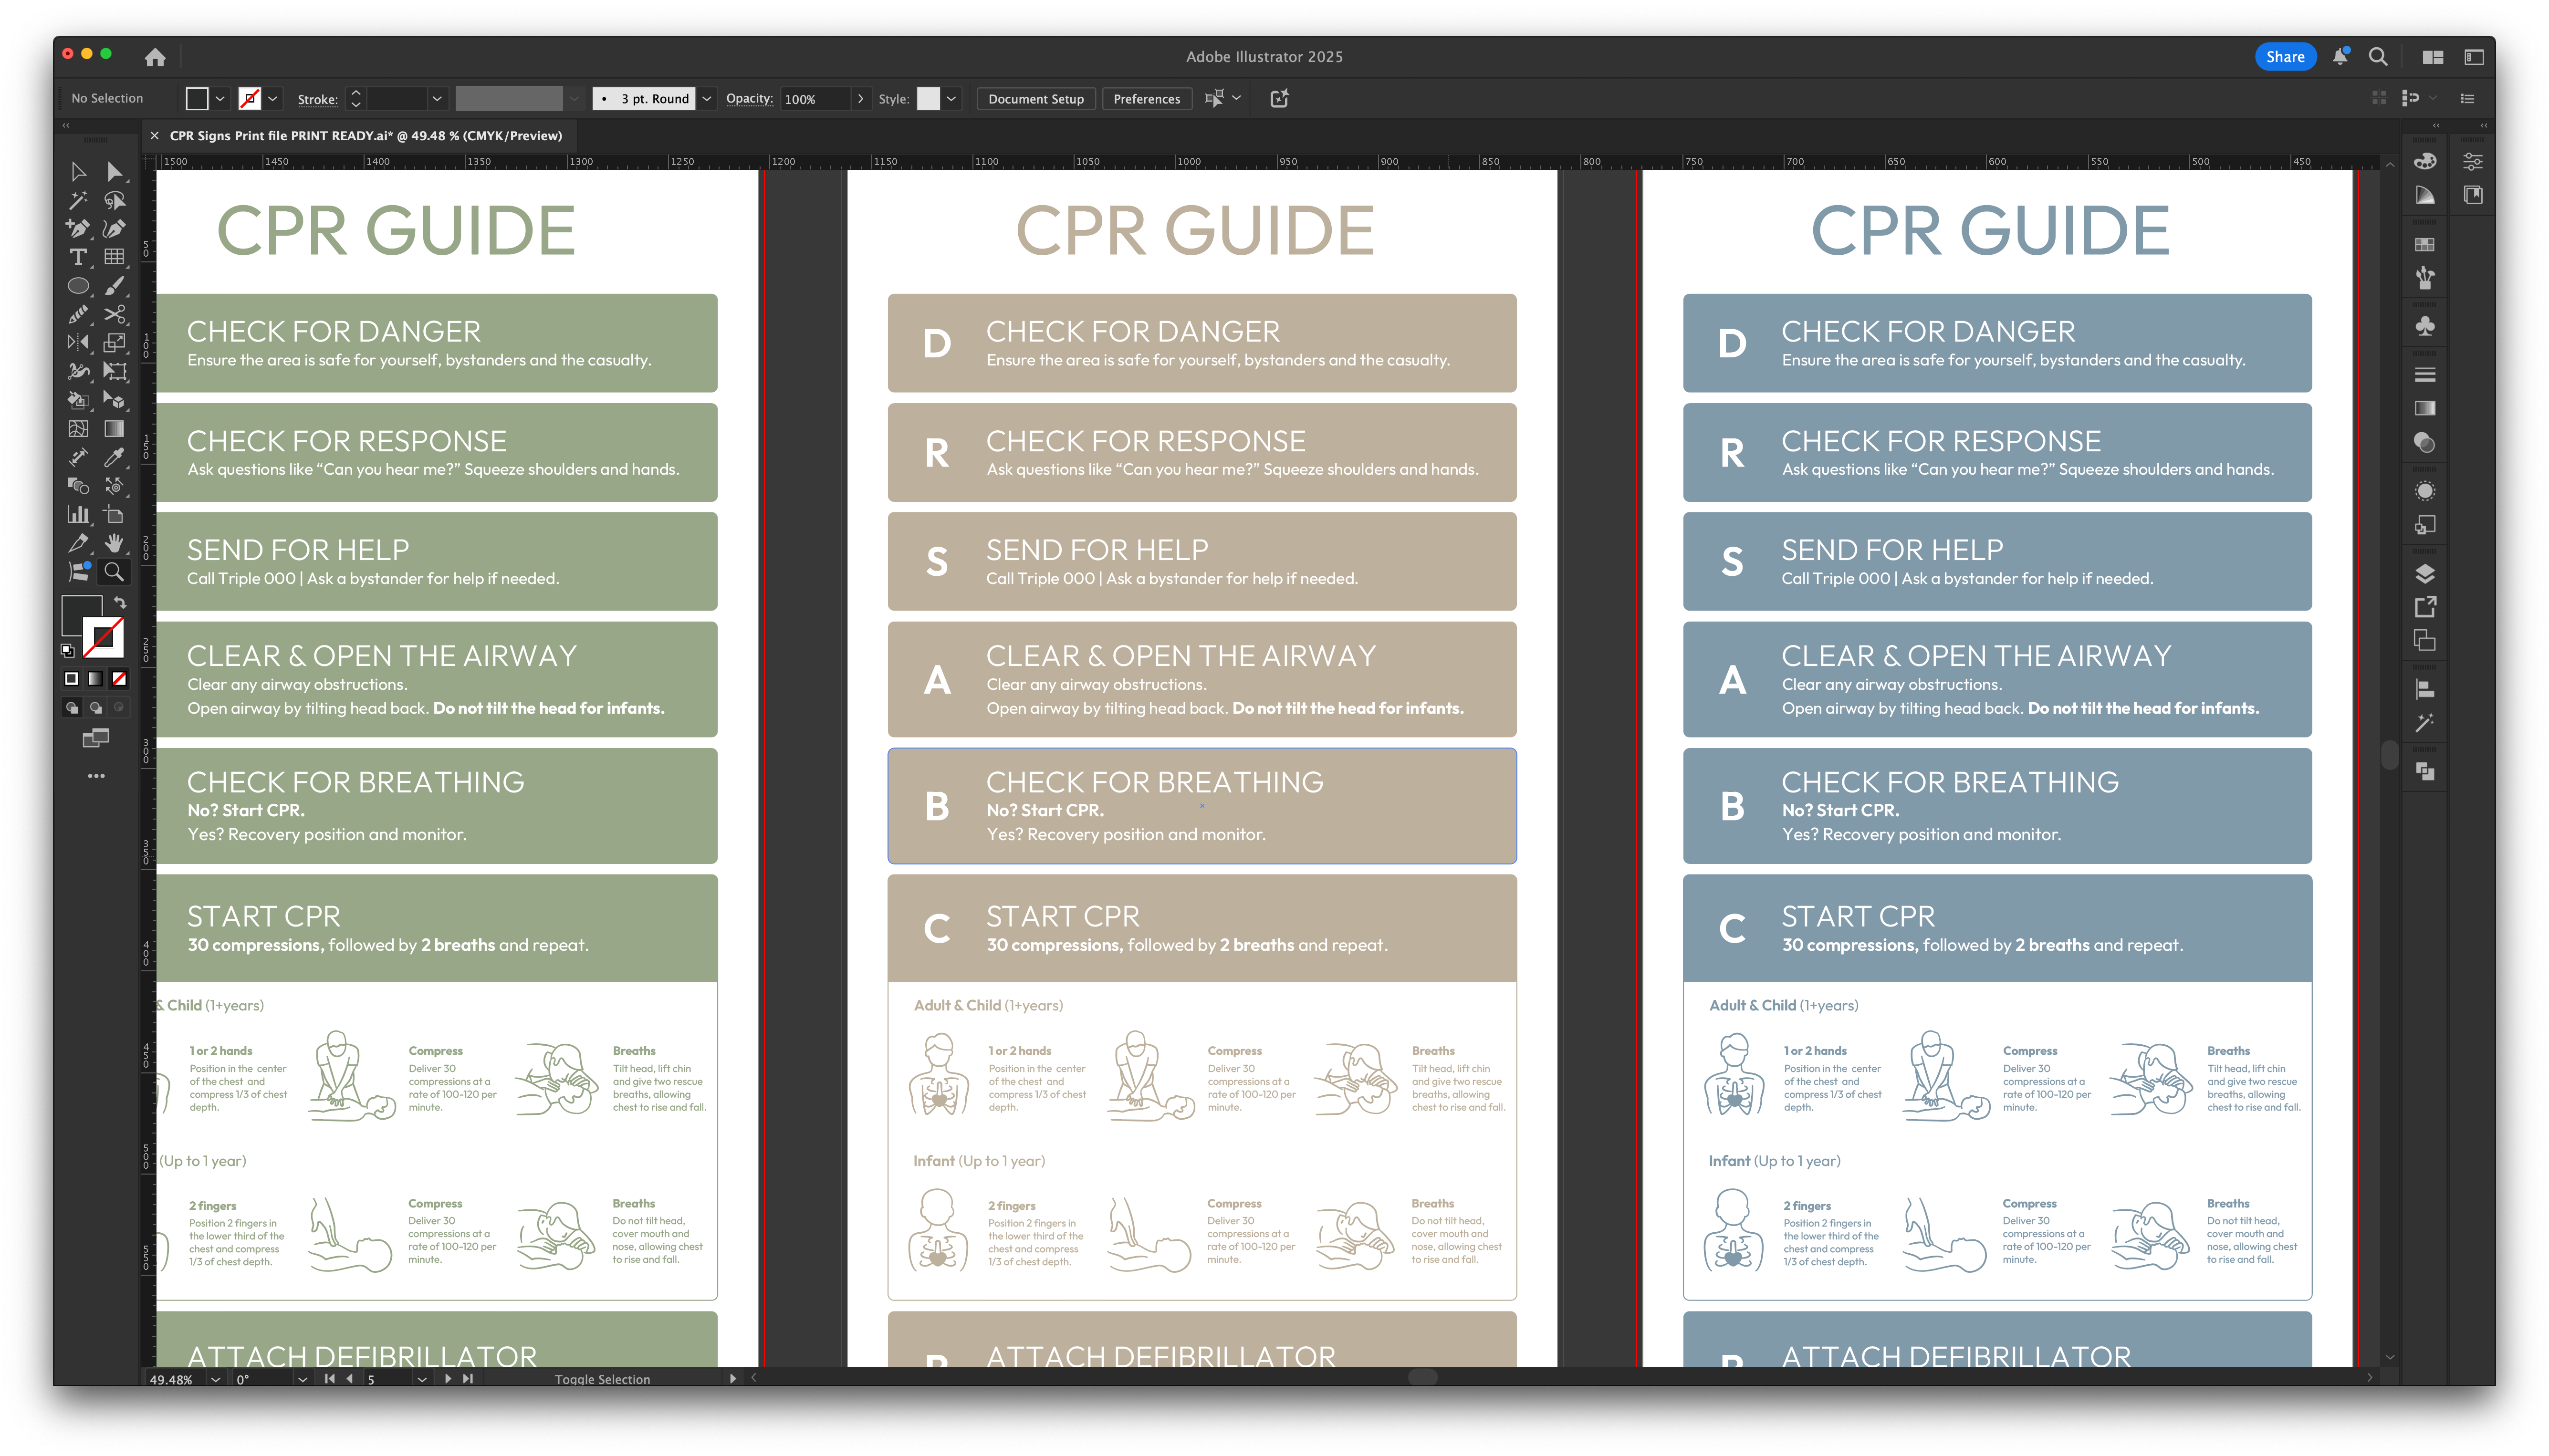Click the Style swatch in control bar

[928, 99]
